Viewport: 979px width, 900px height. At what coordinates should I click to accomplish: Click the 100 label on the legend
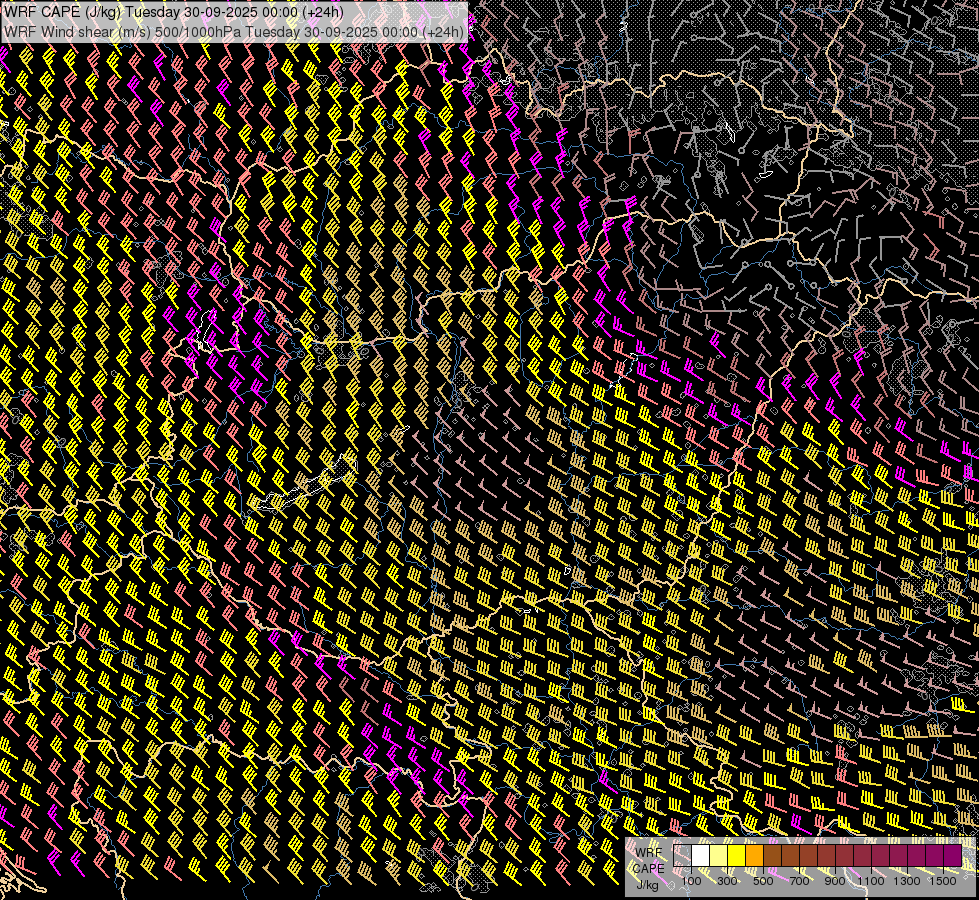pos(691,881)
